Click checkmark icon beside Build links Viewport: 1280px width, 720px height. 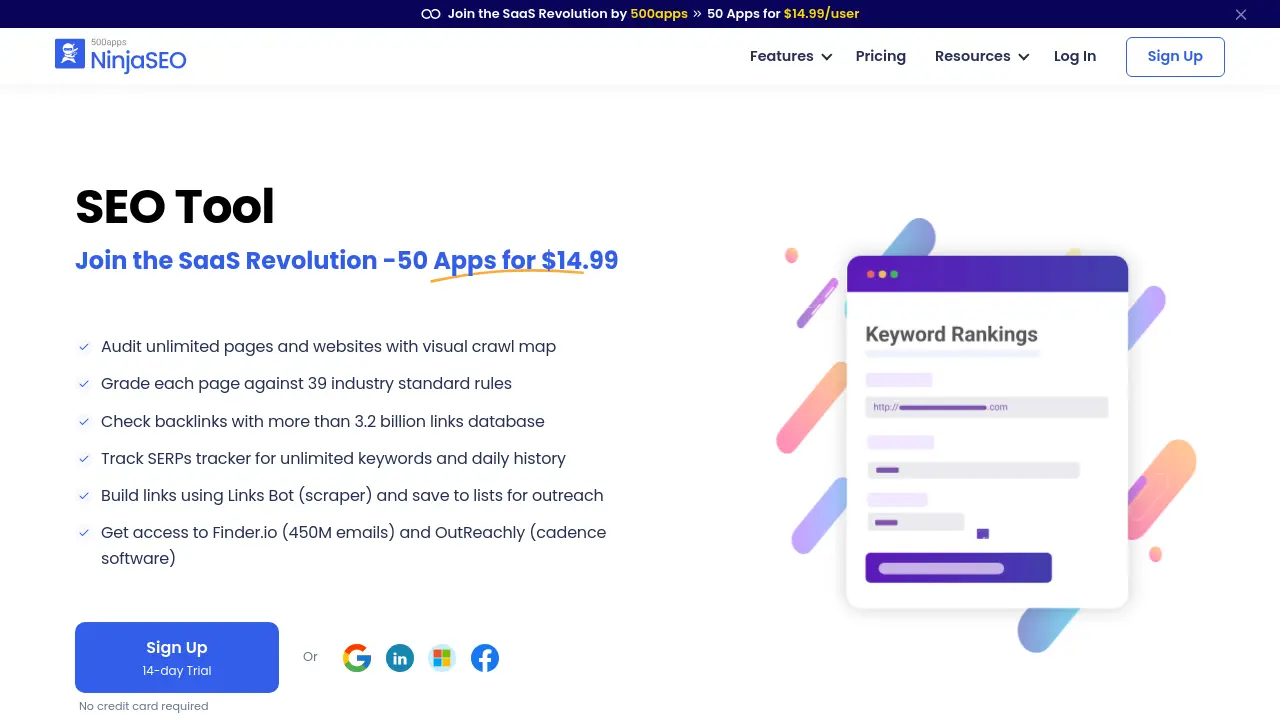84,496
